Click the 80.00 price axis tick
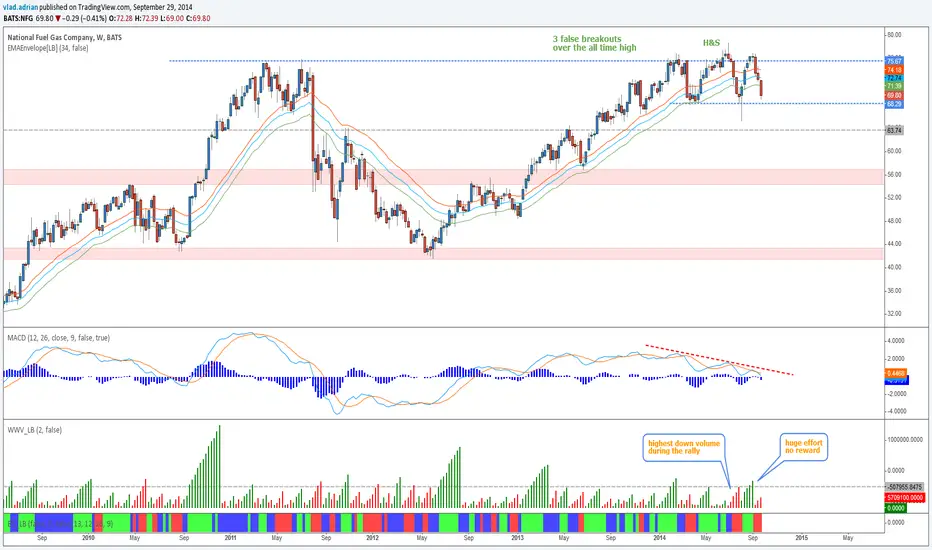 pos(894,35)
